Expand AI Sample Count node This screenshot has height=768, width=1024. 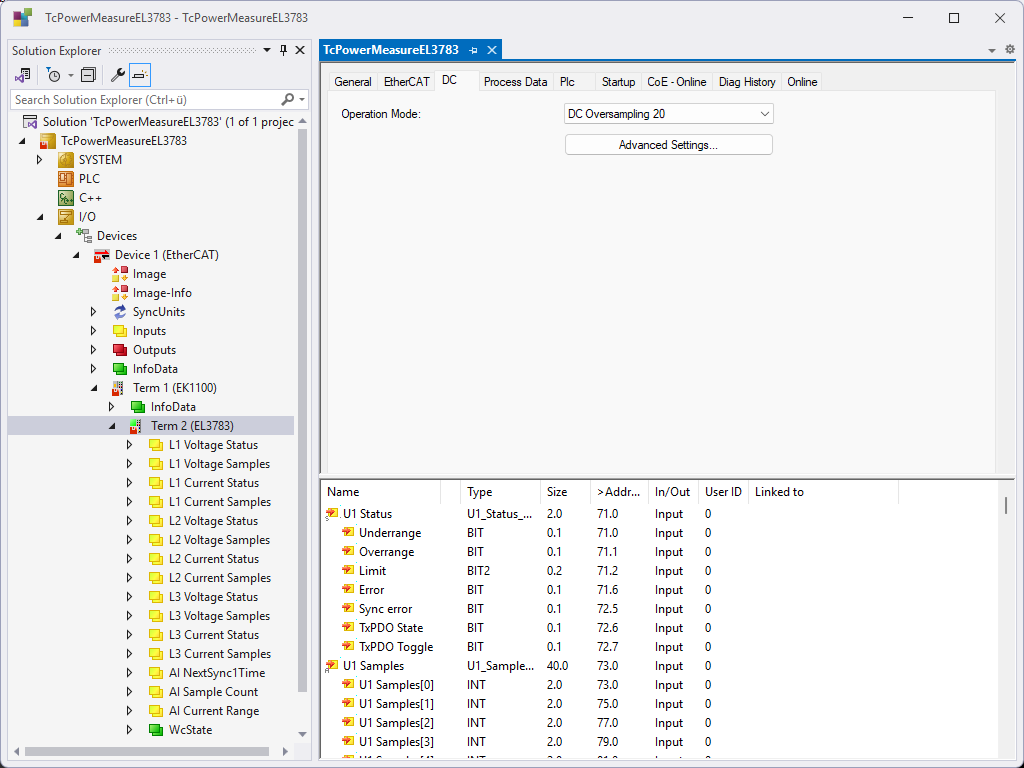tap(129, 692)
